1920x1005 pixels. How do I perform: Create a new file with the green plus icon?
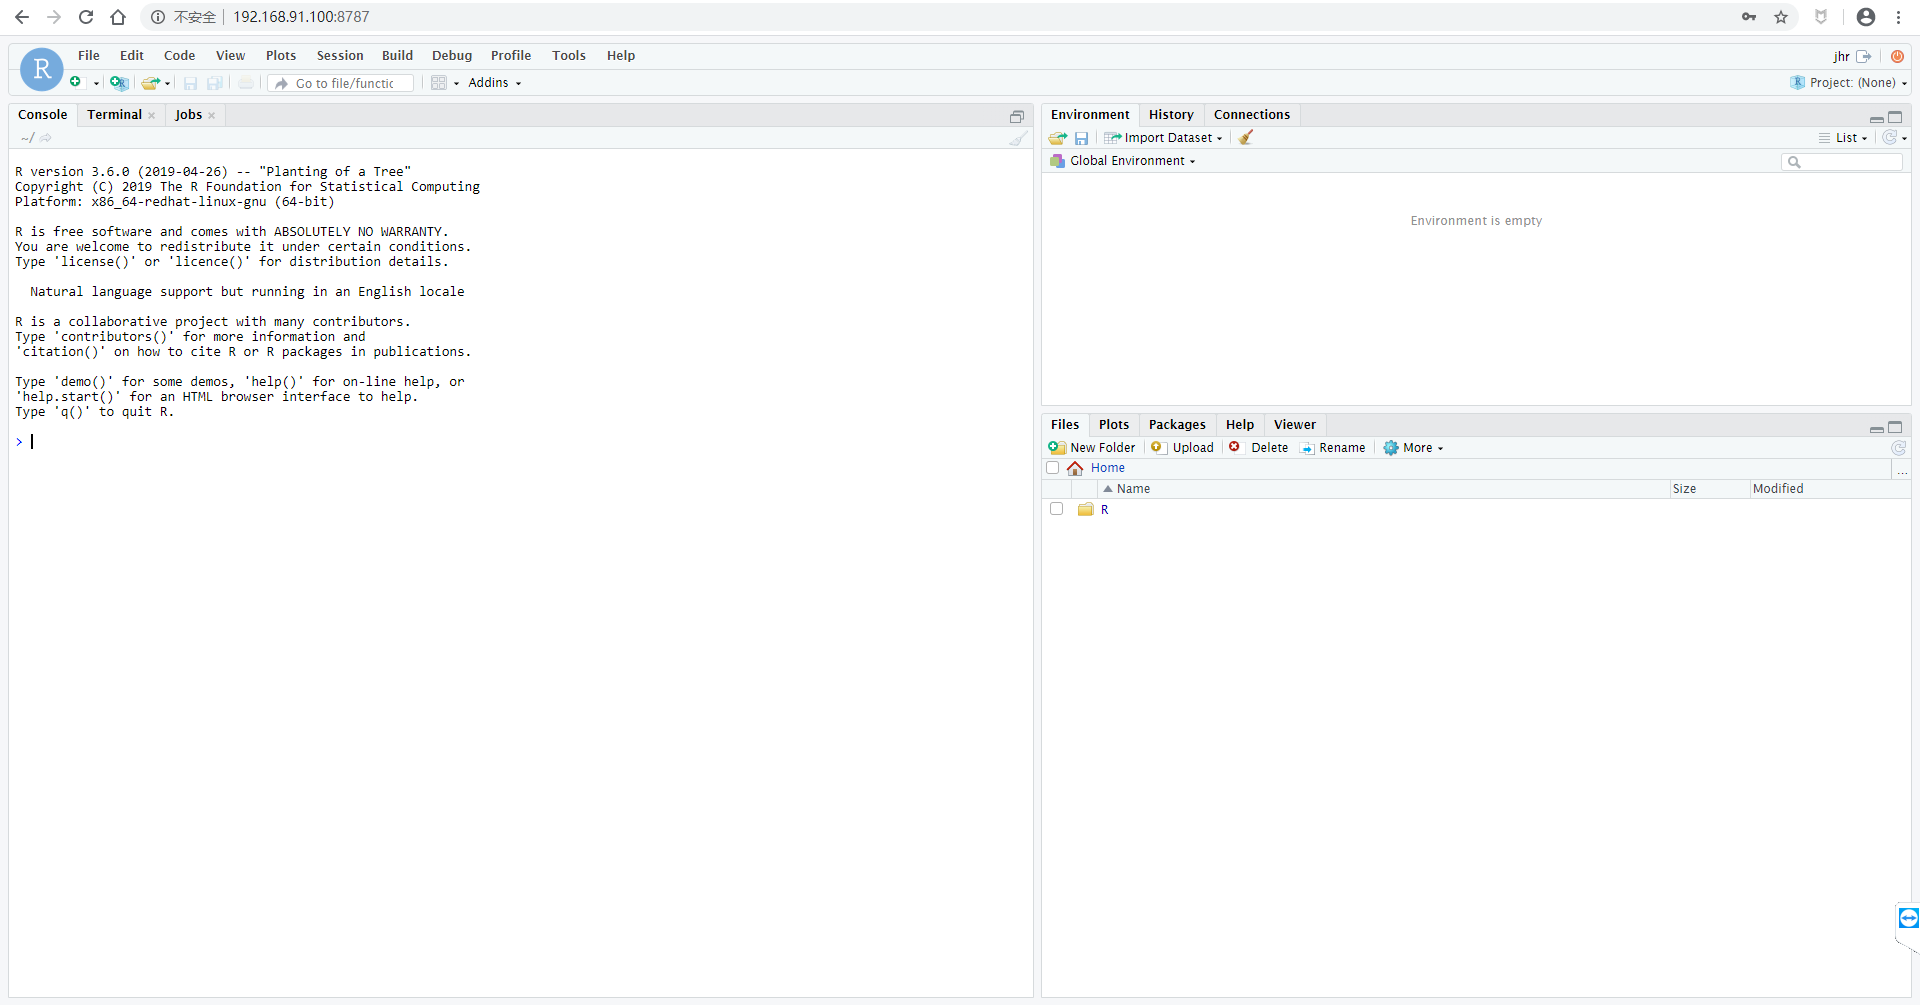point(76,83)
